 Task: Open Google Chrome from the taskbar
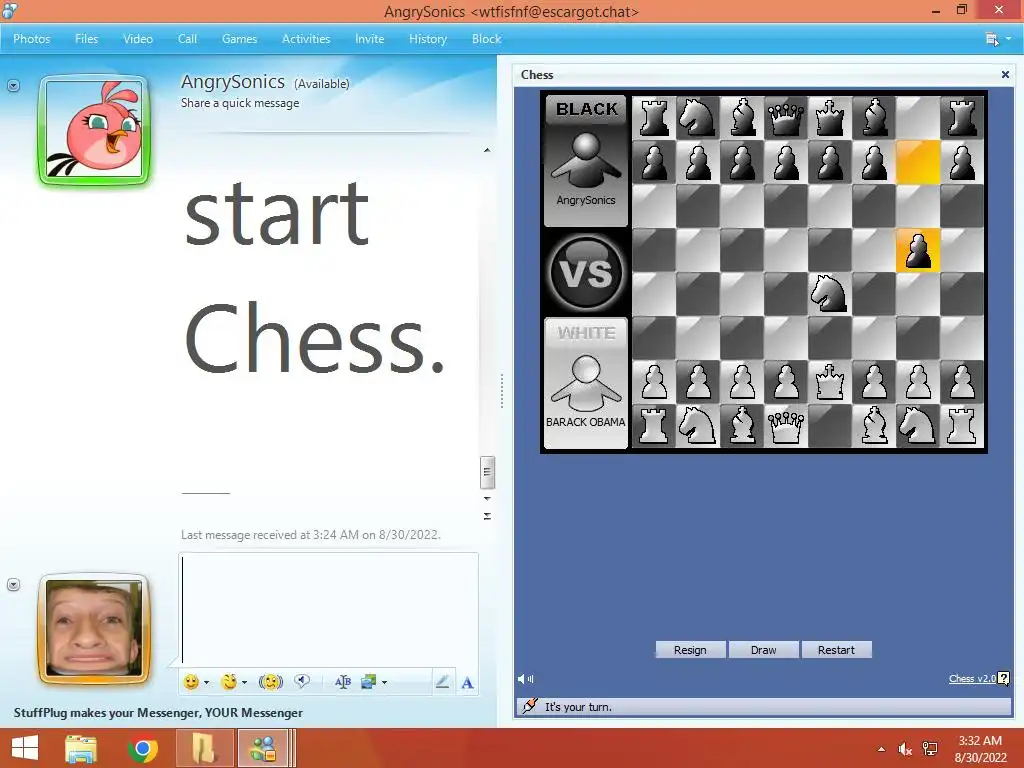pyautogui.click(x=143, y=749)
